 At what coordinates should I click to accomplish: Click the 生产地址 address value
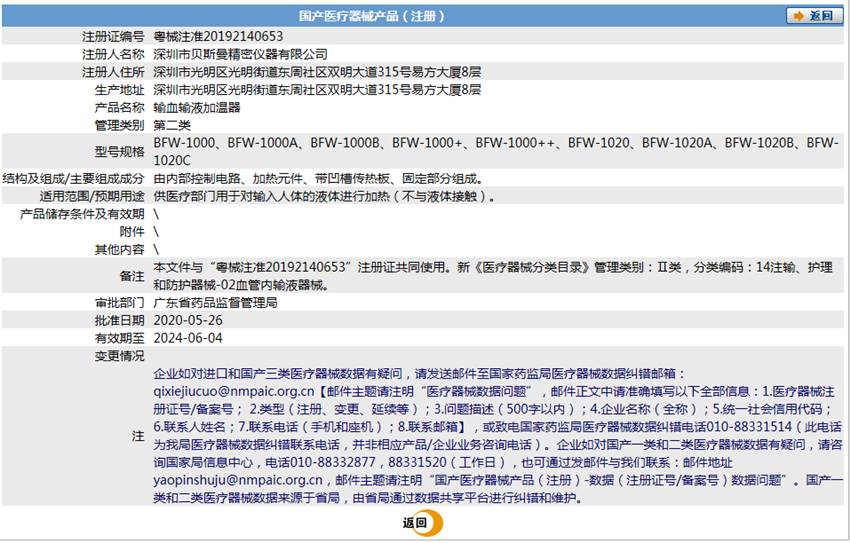[x=317, y=90]
